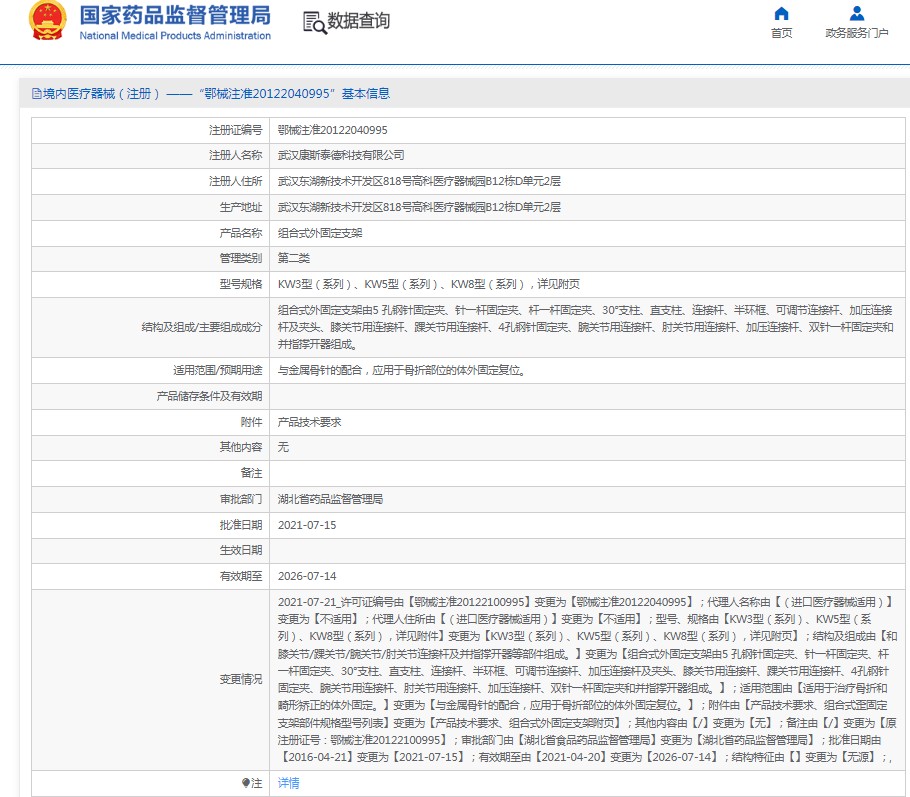This screenshot has height=797, width=910.
Task: Click the national emblem logo
Action: point(47,20)
